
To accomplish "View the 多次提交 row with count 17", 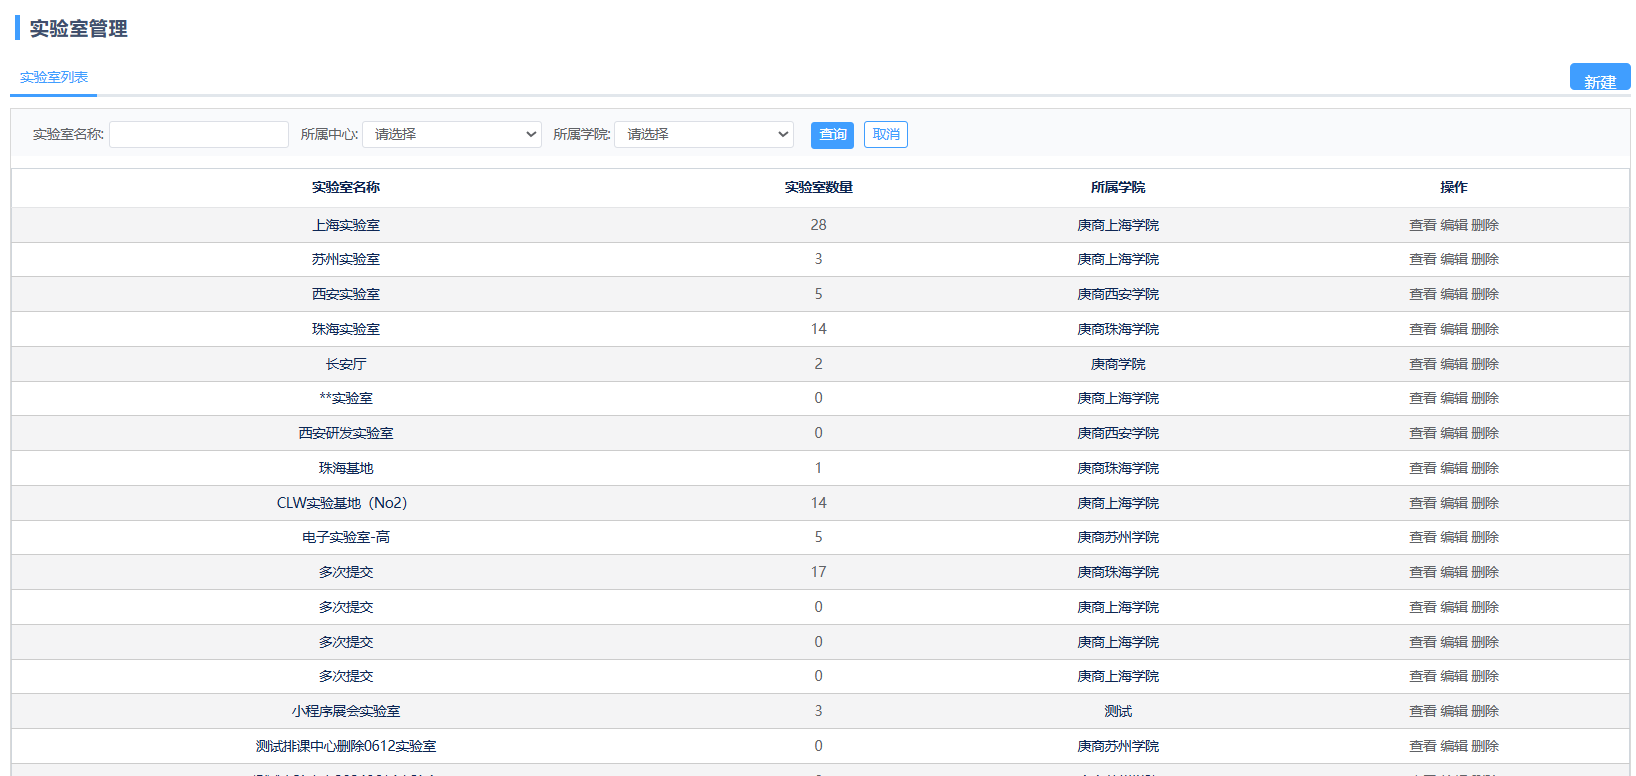I will click(x=1422, y=572).
